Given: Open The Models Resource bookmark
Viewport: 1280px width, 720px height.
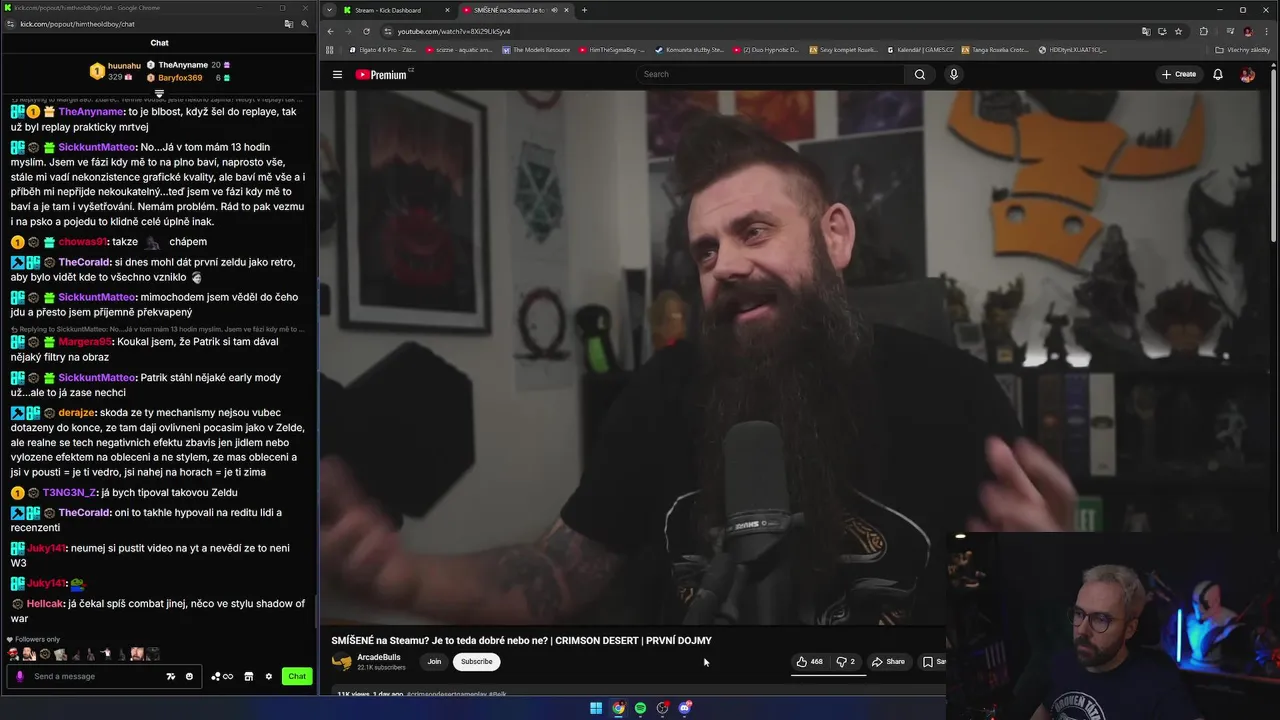Looking at the screenshot, I should [x=536, y=49].
